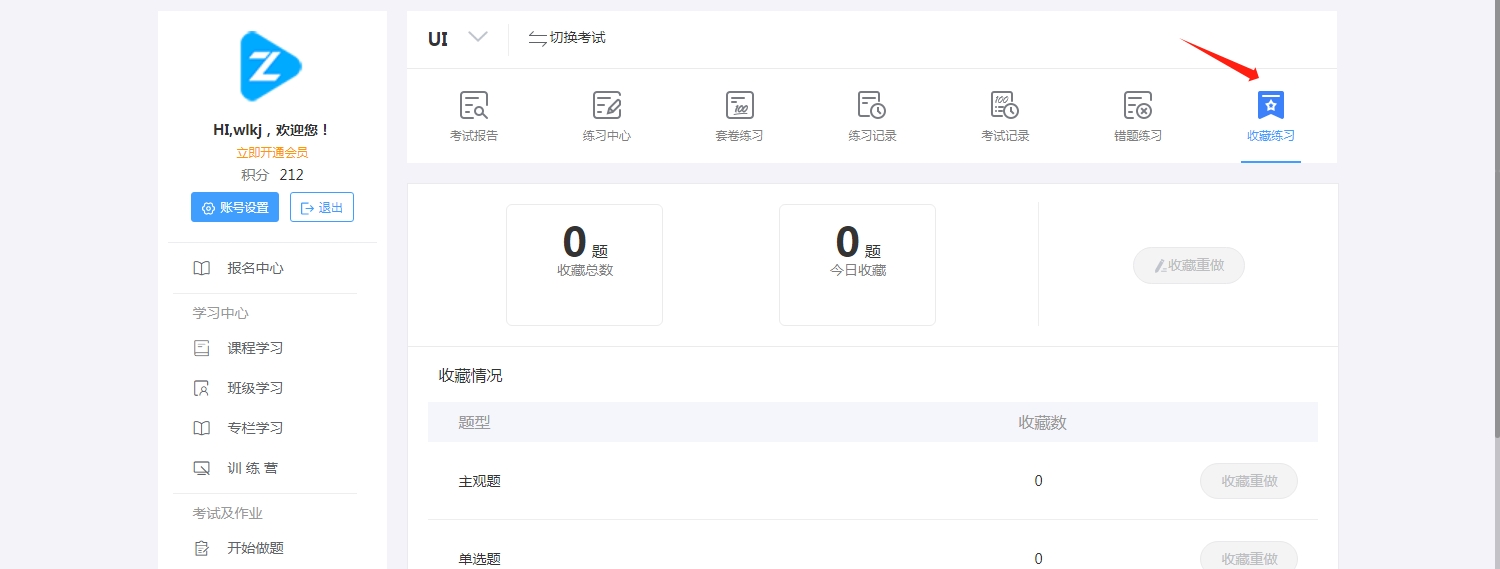Open the 错题练习 icon
This screenshot has height=569, width=1500.
click(1138, 105)
